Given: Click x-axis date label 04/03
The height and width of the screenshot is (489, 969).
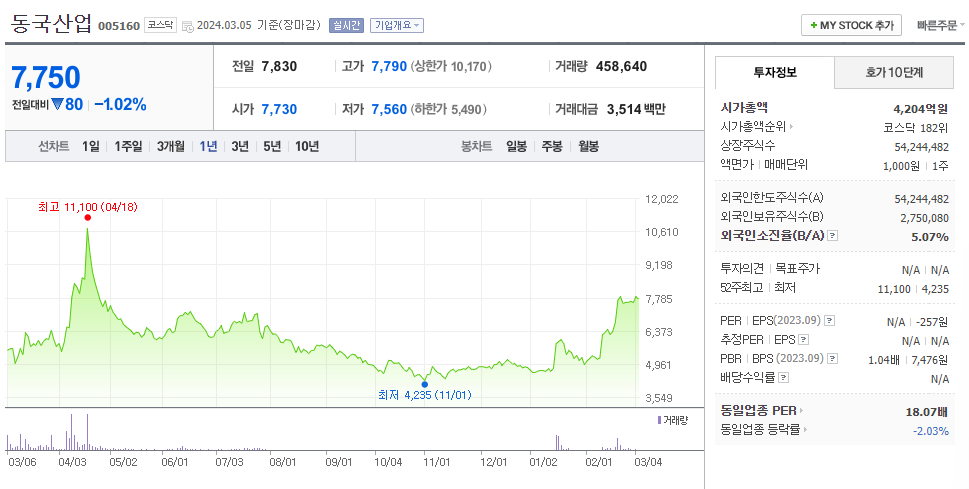Looking at the screenshot, I should click(x=73, y=462).
